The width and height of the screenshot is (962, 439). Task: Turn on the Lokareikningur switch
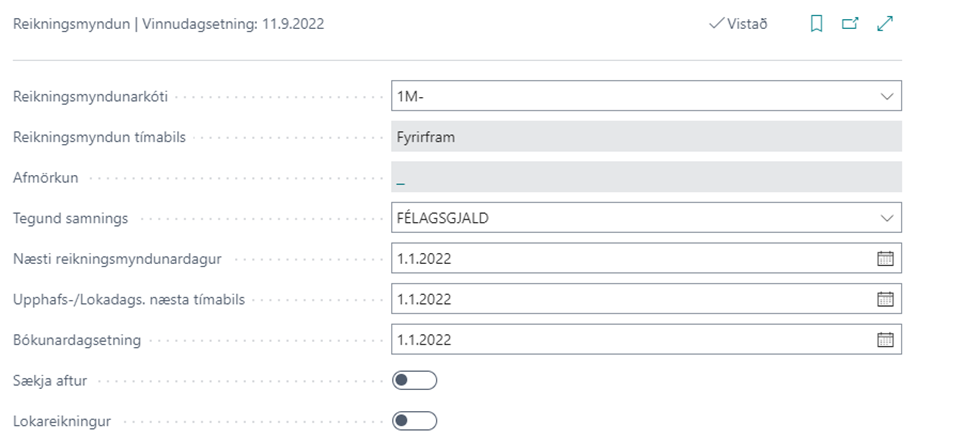click(x=415, y=421)
